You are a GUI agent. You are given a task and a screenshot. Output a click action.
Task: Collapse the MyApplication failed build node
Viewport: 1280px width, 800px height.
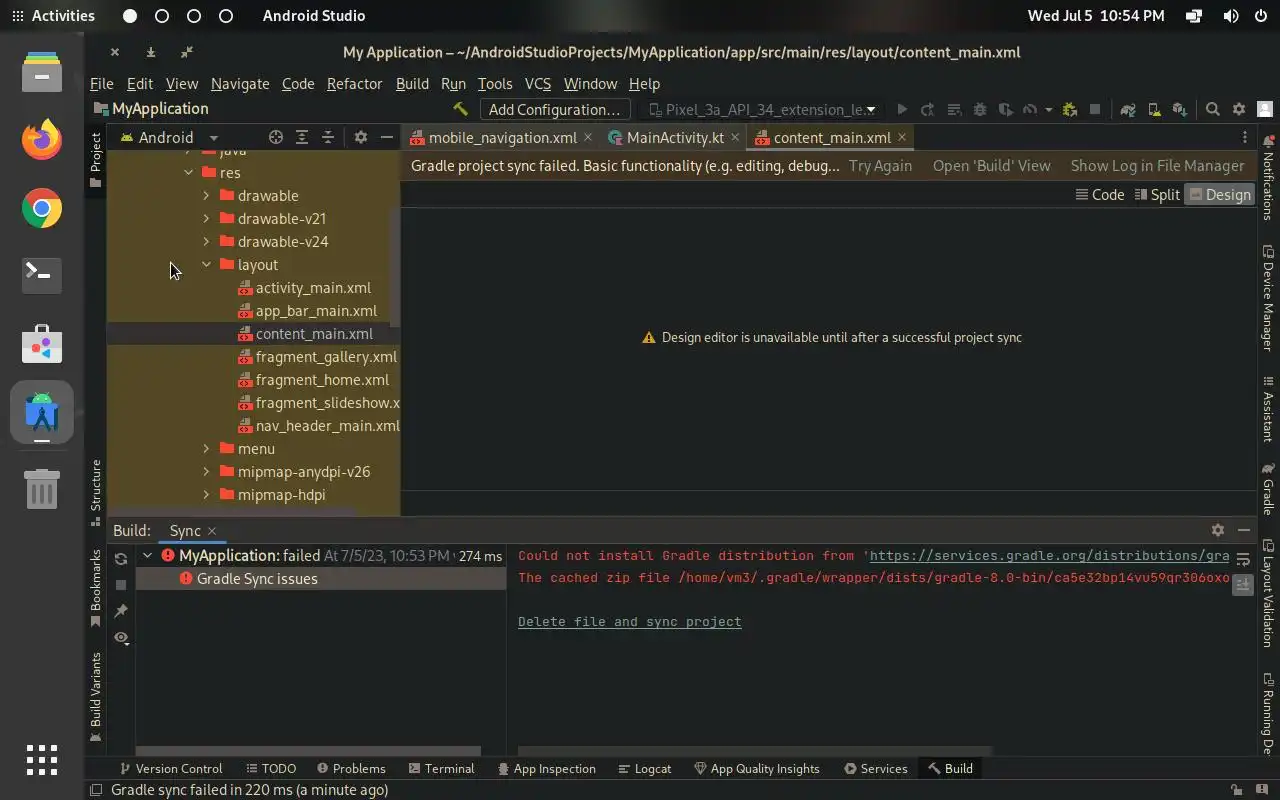click(x=147, y=555)
